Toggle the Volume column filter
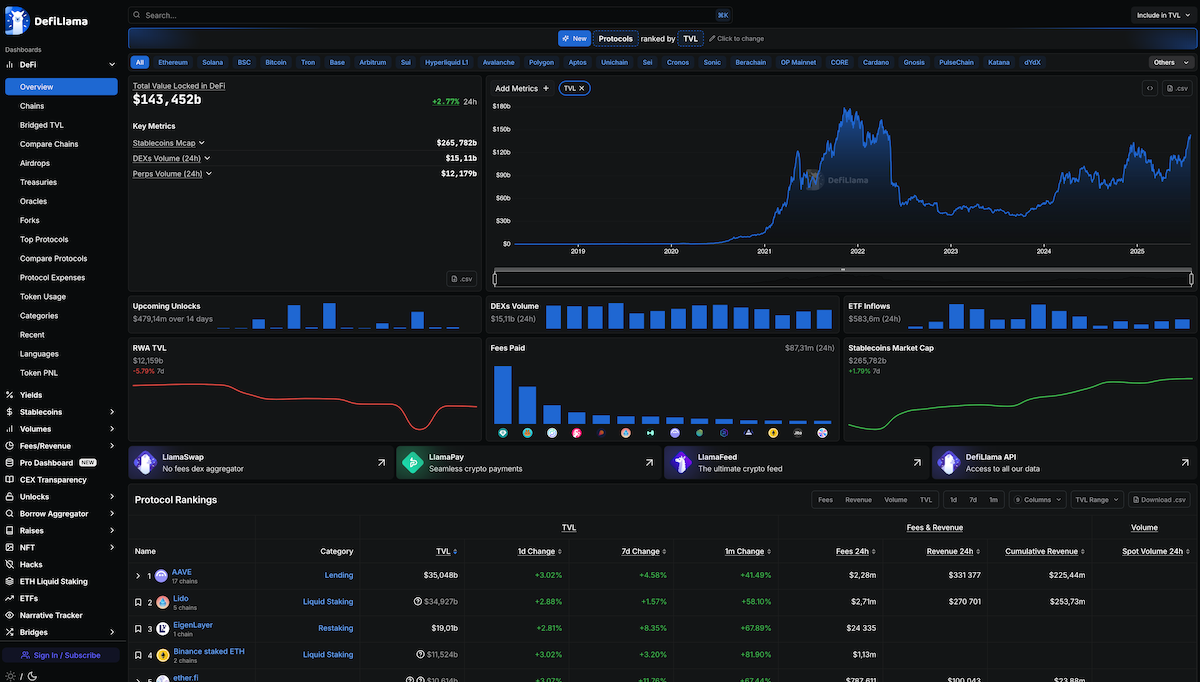Screen dimensions: 1200x682 click(895, 499)
